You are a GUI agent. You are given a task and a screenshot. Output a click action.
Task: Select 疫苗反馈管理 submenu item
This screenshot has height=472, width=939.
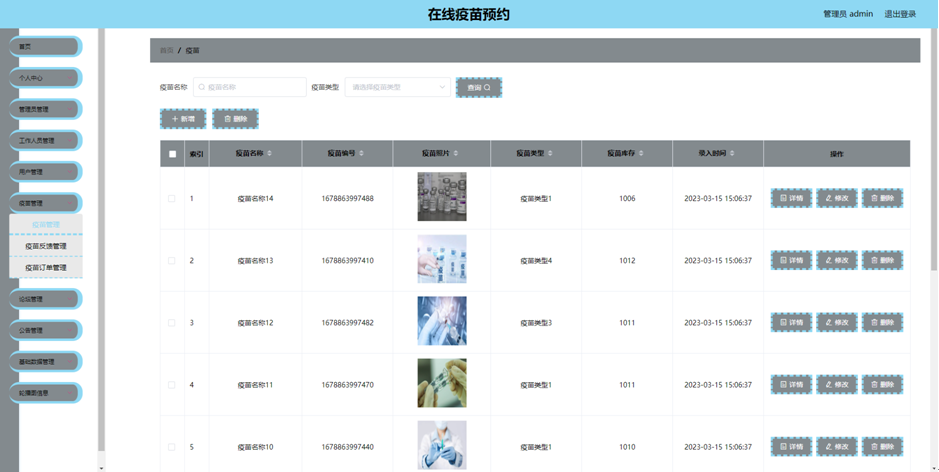coord(46,246)
